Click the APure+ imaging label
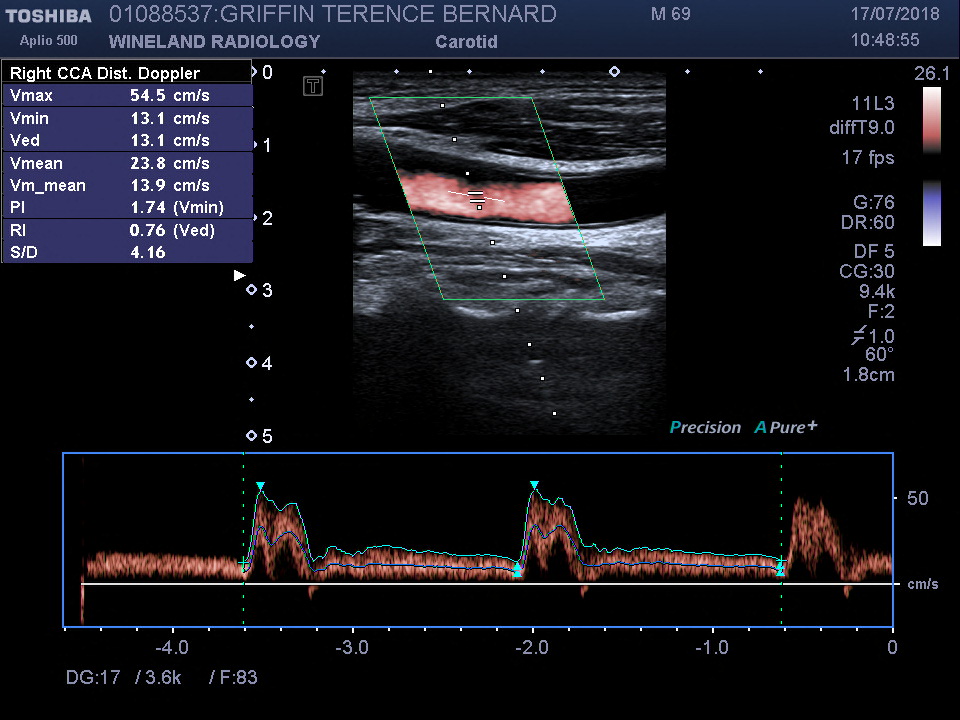This screenshot has height=720, width=960. click(786, 427)
